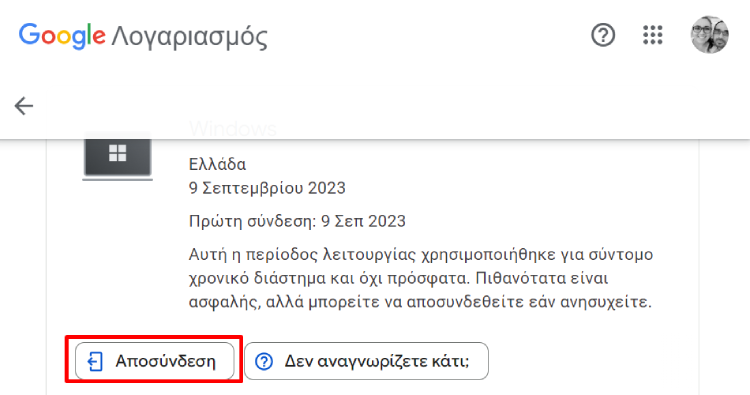Click the word ασφαλής in the session note

(x=225, y=303)
